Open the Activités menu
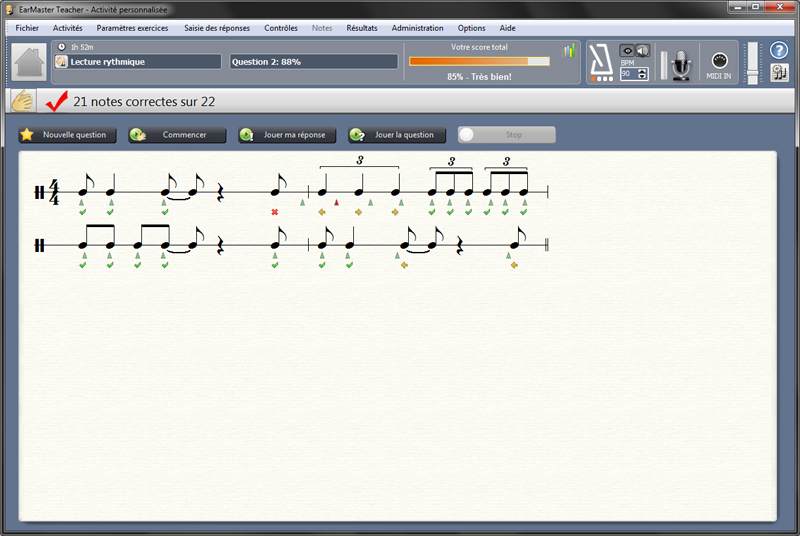 pos(67,28)
